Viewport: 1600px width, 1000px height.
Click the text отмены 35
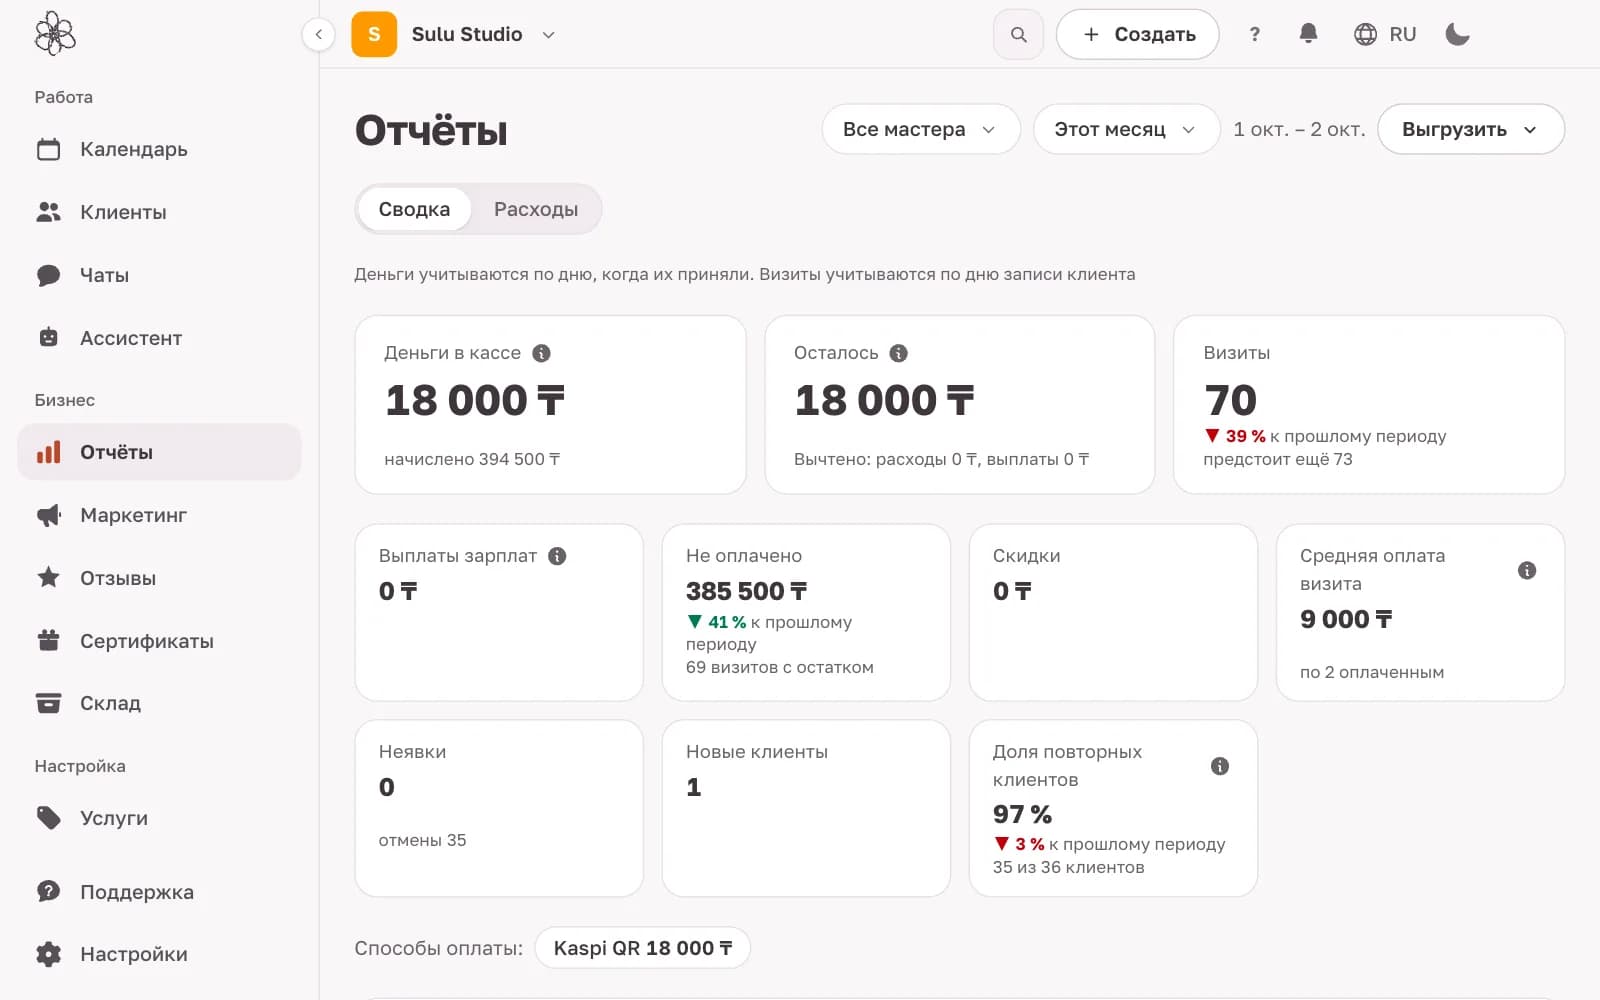tap(422, 840)
